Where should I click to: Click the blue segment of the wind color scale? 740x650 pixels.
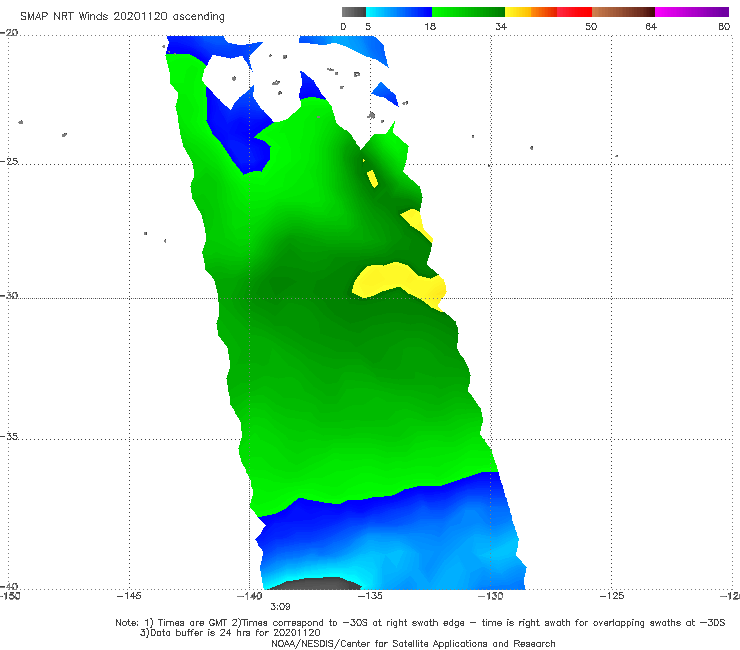pyautogui.click(x=399, y=12)
